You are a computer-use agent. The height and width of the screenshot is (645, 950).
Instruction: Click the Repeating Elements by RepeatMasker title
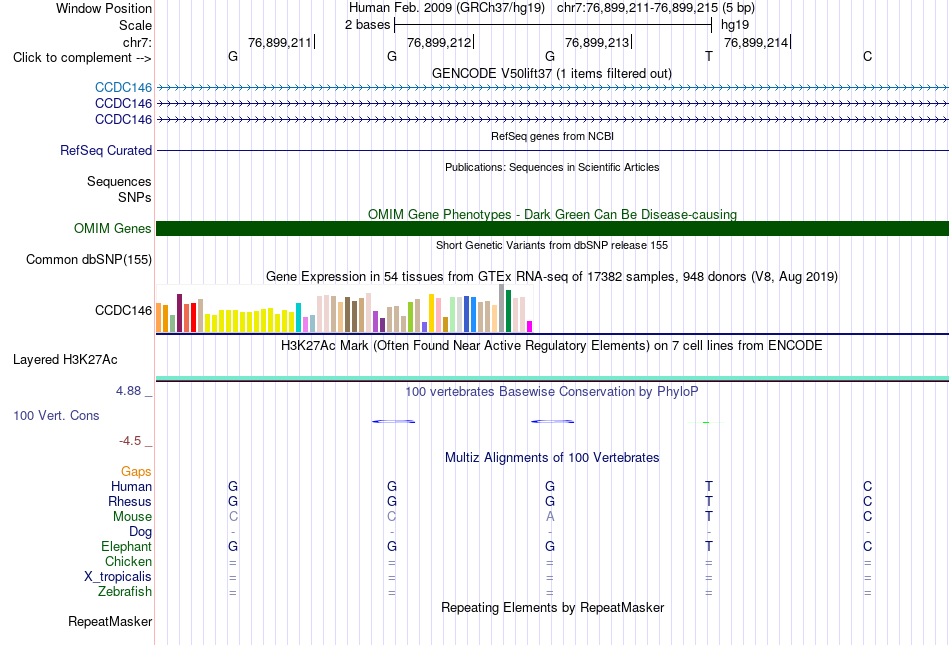[553, 607]
